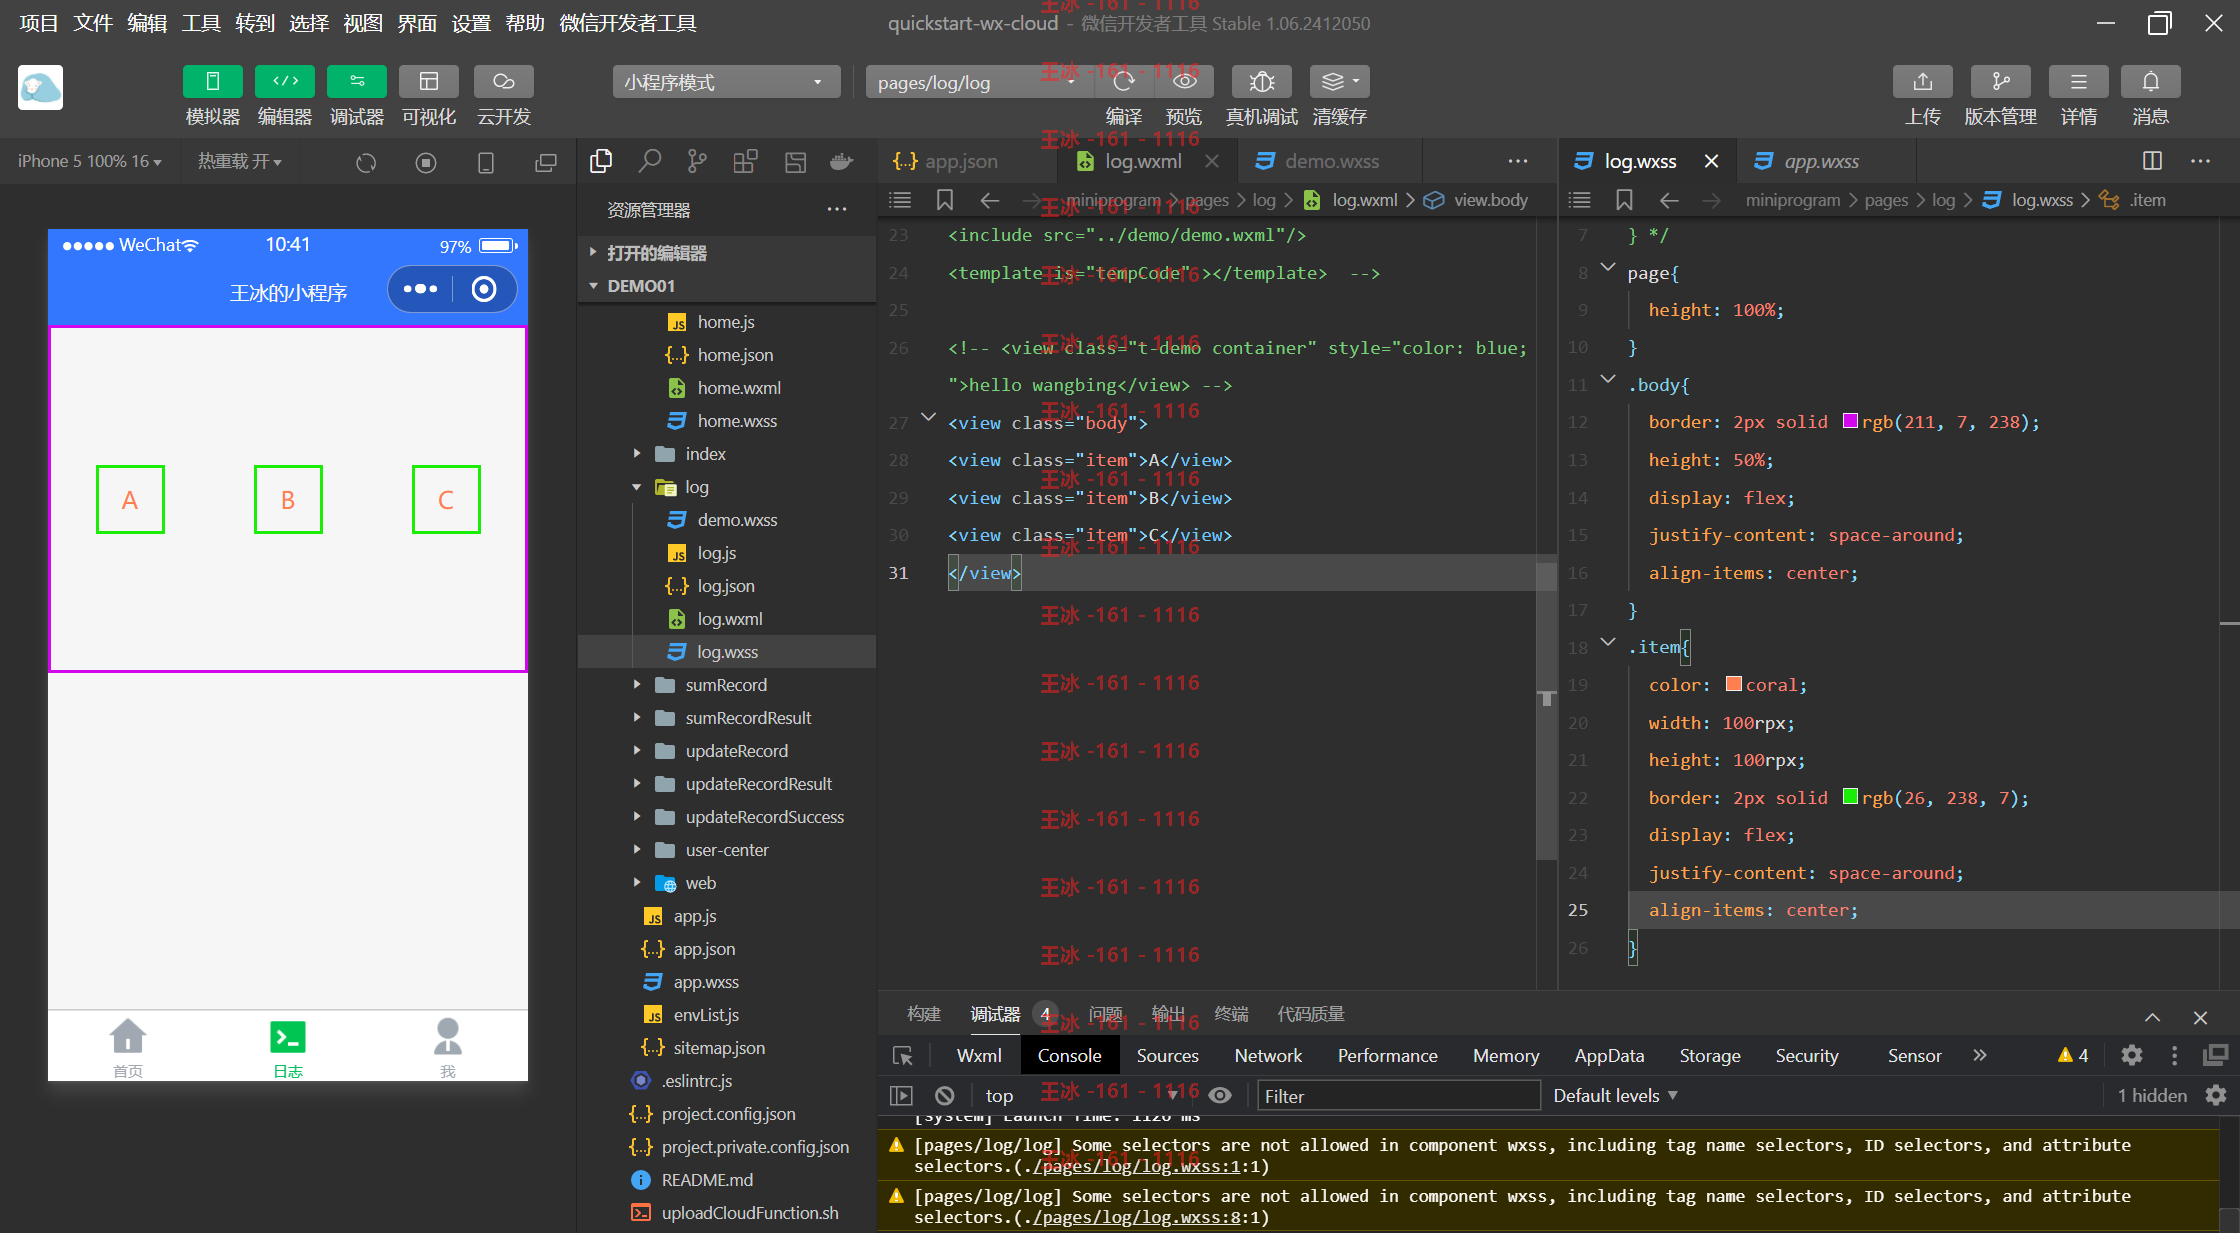Screen dimensions: 2240x1233
Task: Toggle the visualization (可视化) panel
Action: point(429,82)
